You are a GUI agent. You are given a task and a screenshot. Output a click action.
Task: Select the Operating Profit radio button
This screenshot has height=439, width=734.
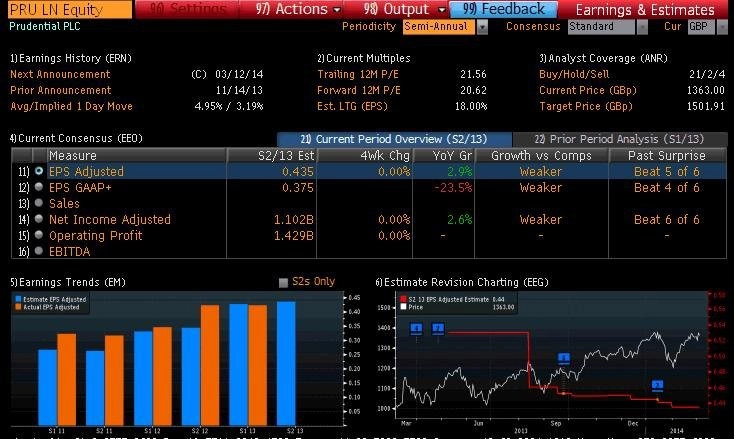tap(39, 235)
